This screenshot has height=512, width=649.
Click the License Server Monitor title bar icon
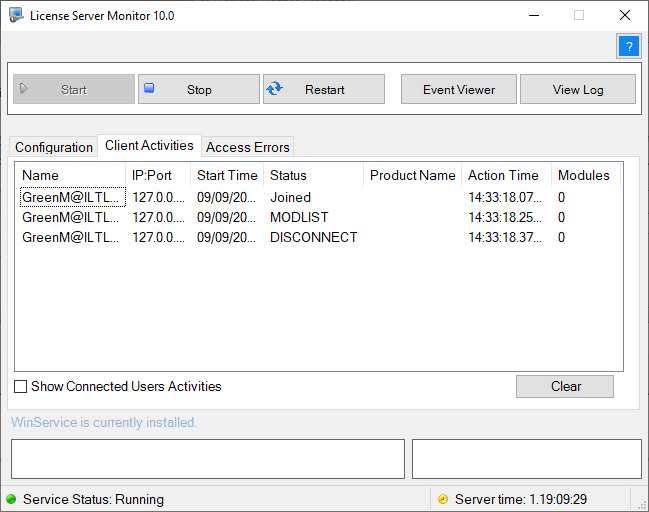coord(16,15)
